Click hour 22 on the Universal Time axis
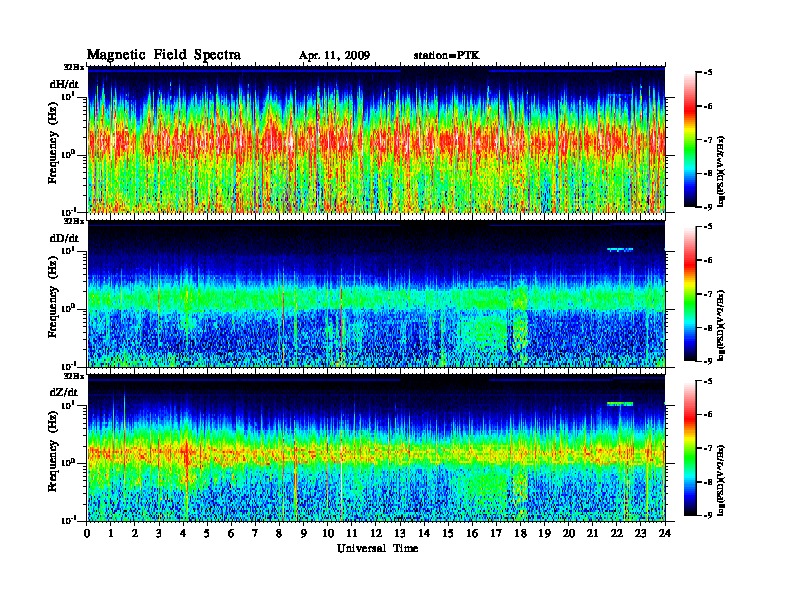 coord(617,534)
